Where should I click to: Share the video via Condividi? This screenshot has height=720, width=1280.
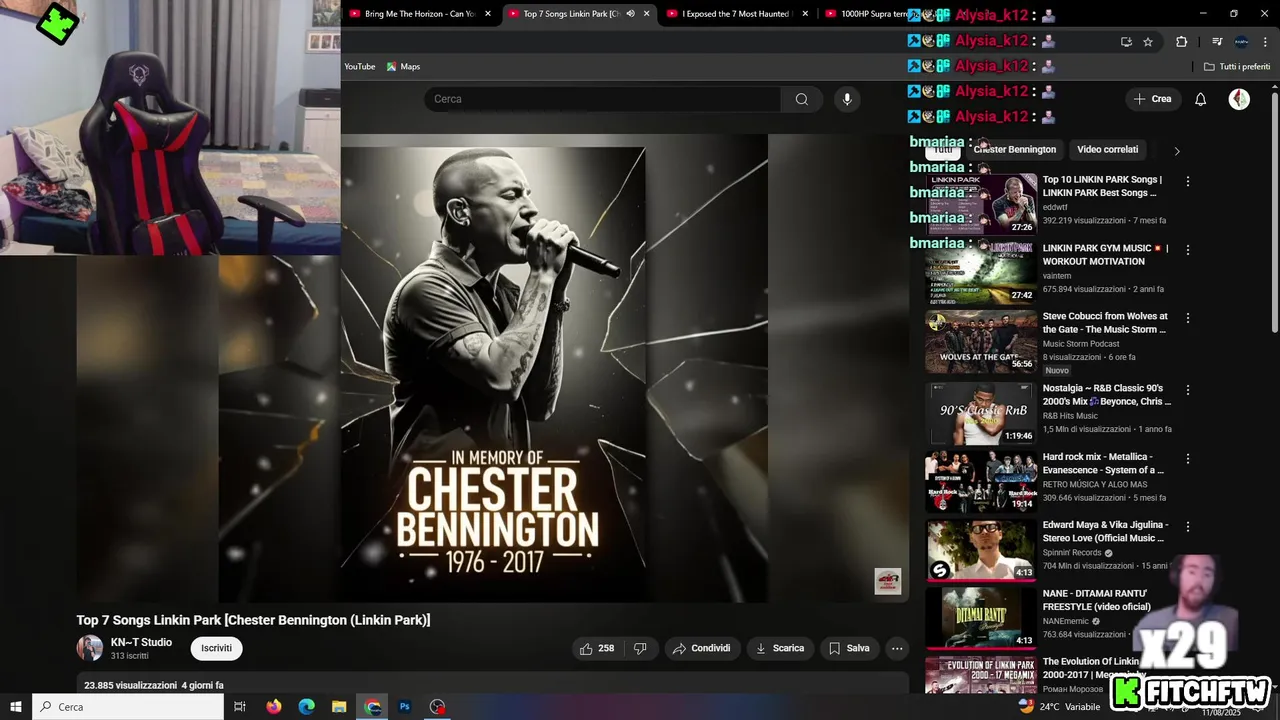tap(702, 648)
